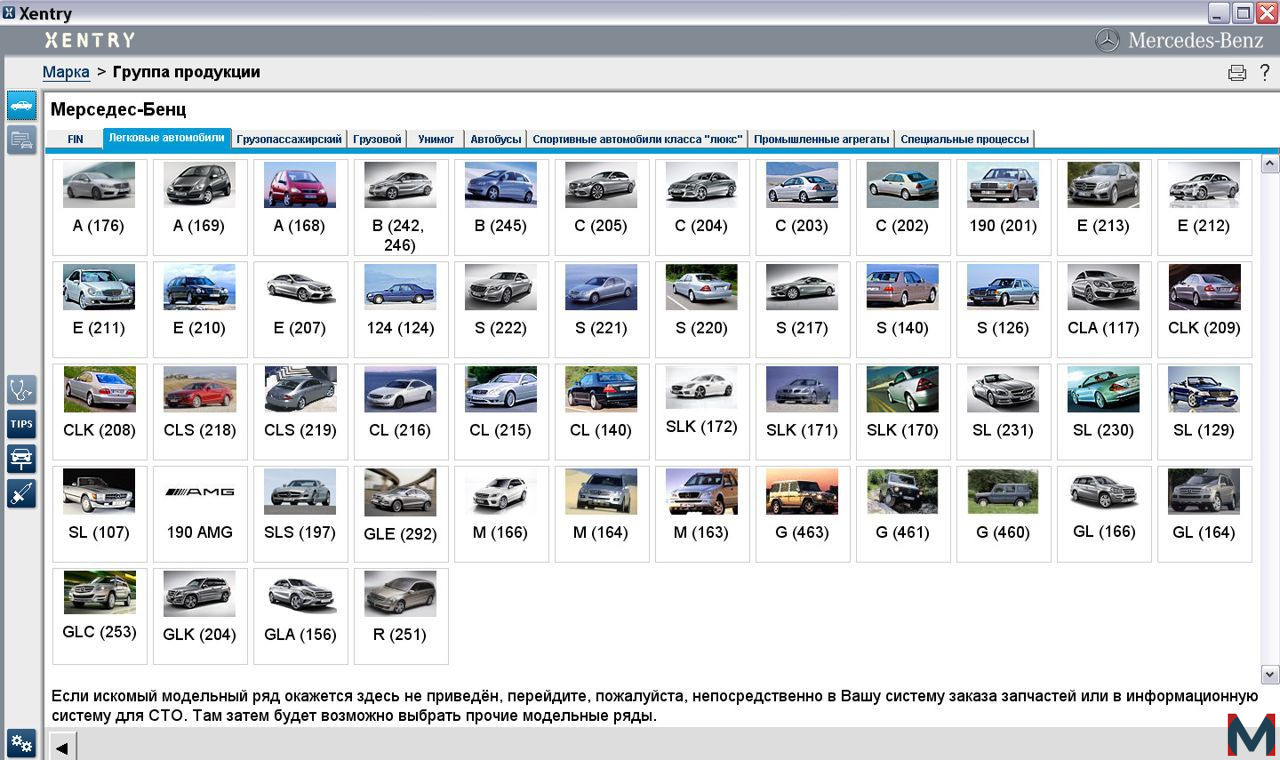Go back with the left arrow button
Viewport: 1280px width, 760px height.
tap(61, 746)
